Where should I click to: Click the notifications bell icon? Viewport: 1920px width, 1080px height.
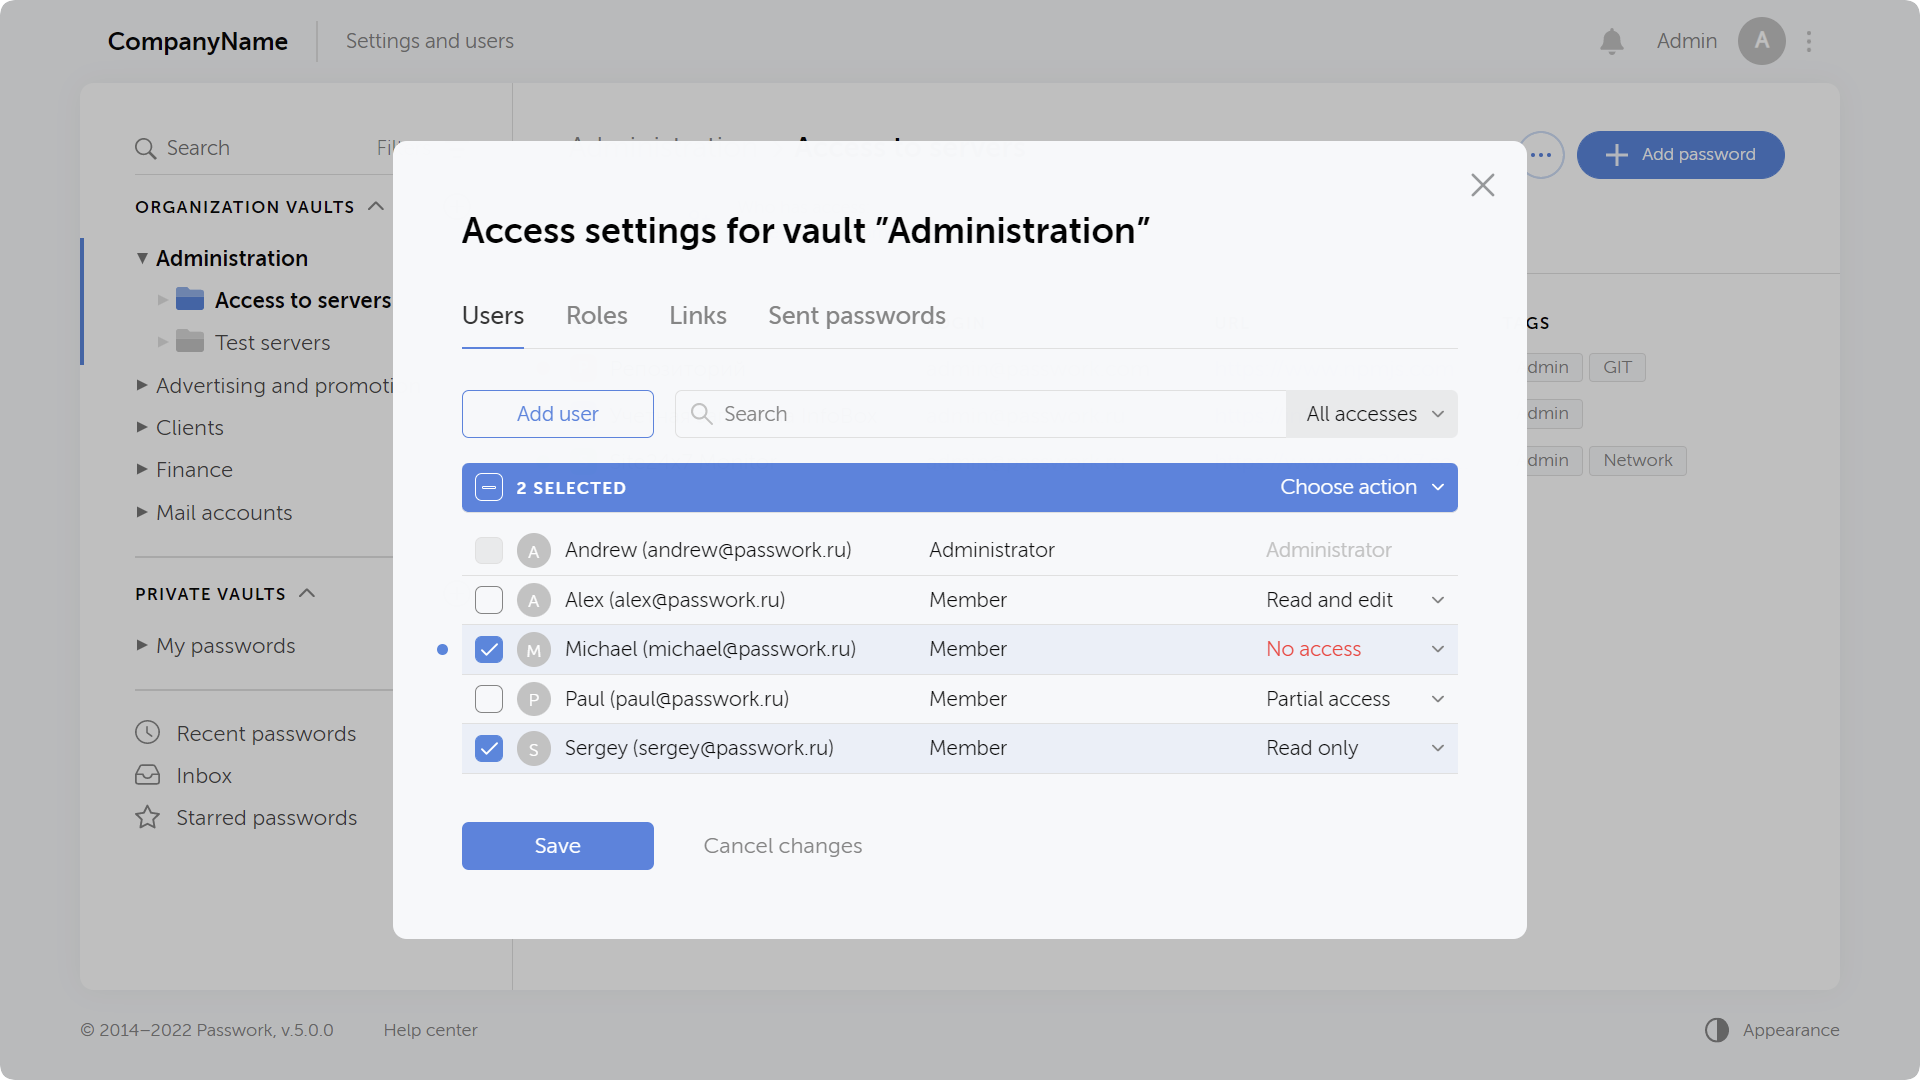(1611, 41)
